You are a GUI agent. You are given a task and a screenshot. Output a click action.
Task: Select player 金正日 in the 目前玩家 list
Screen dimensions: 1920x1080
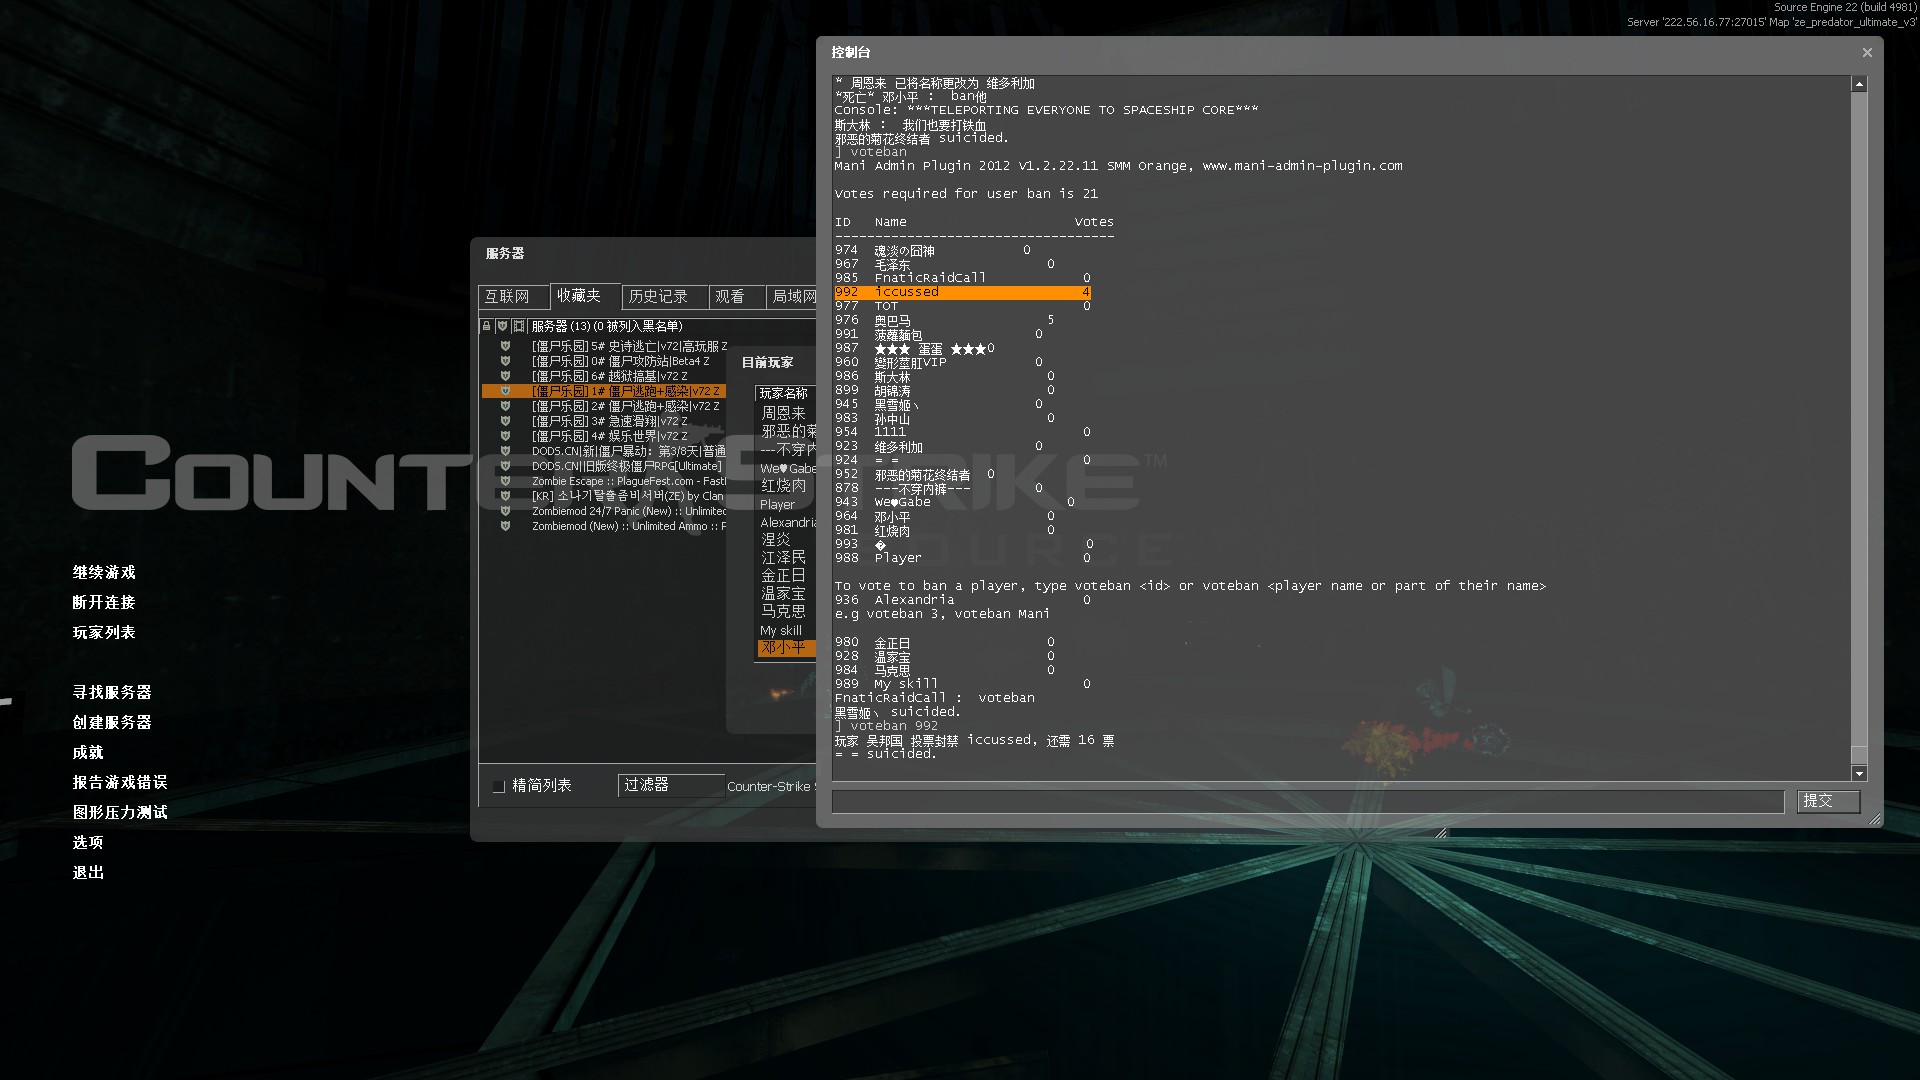click(x=786, y=576)
